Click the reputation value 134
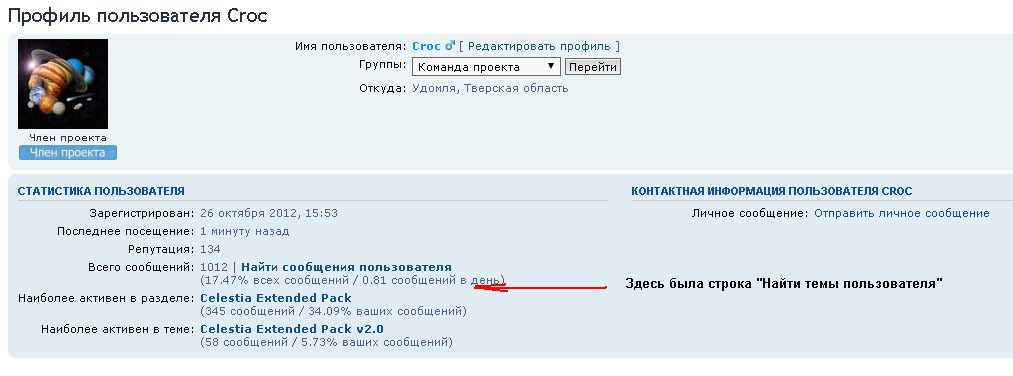 [x=210, y=249]
